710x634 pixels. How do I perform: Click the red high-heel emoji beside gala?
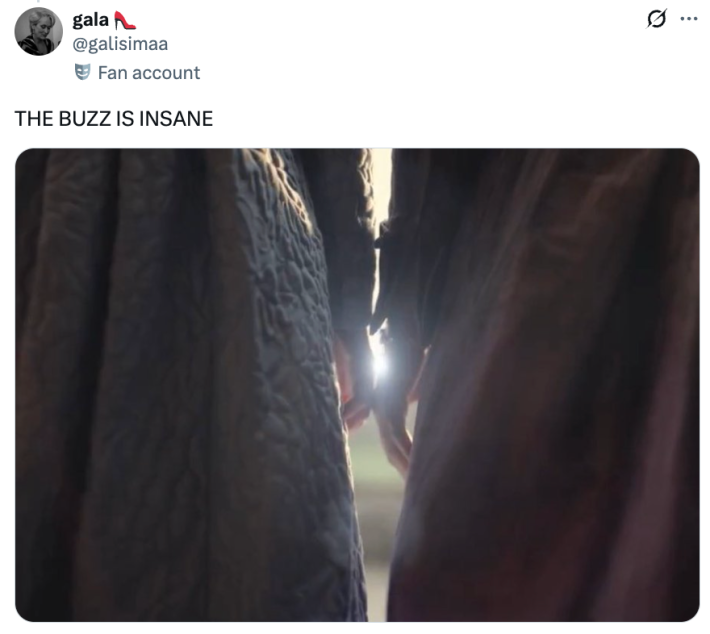click(125, 20)
